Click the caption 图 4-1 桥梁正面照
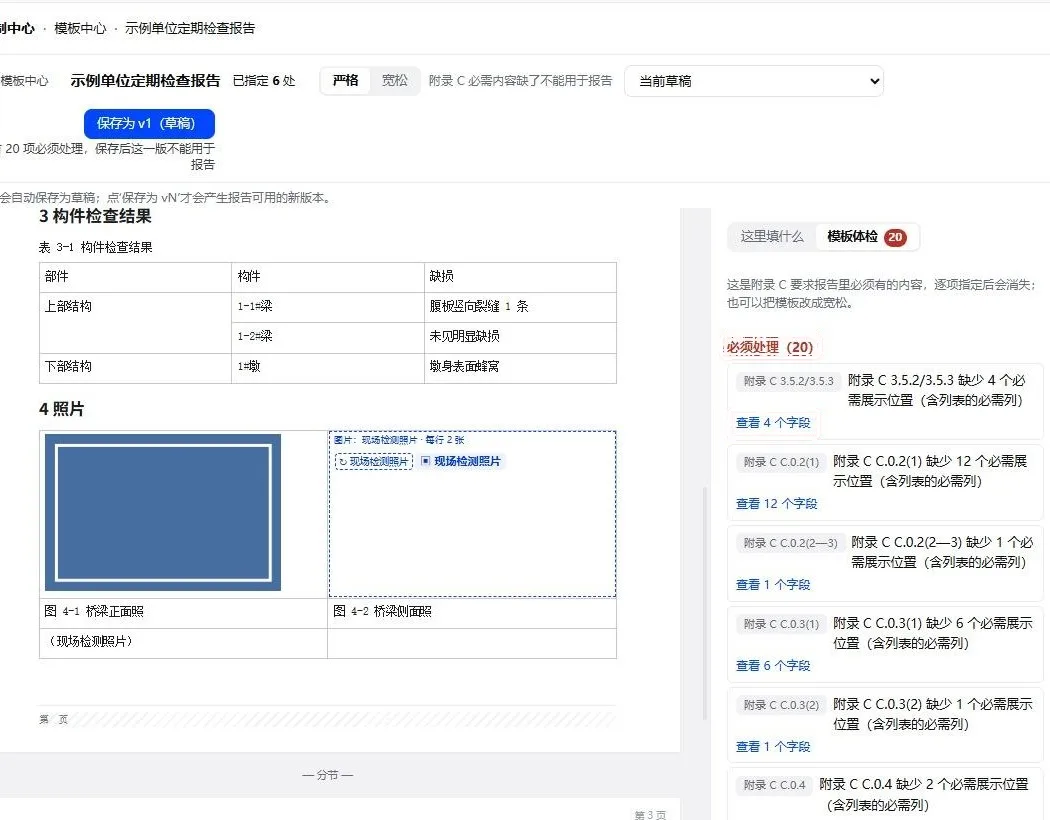 coord(94,611)
